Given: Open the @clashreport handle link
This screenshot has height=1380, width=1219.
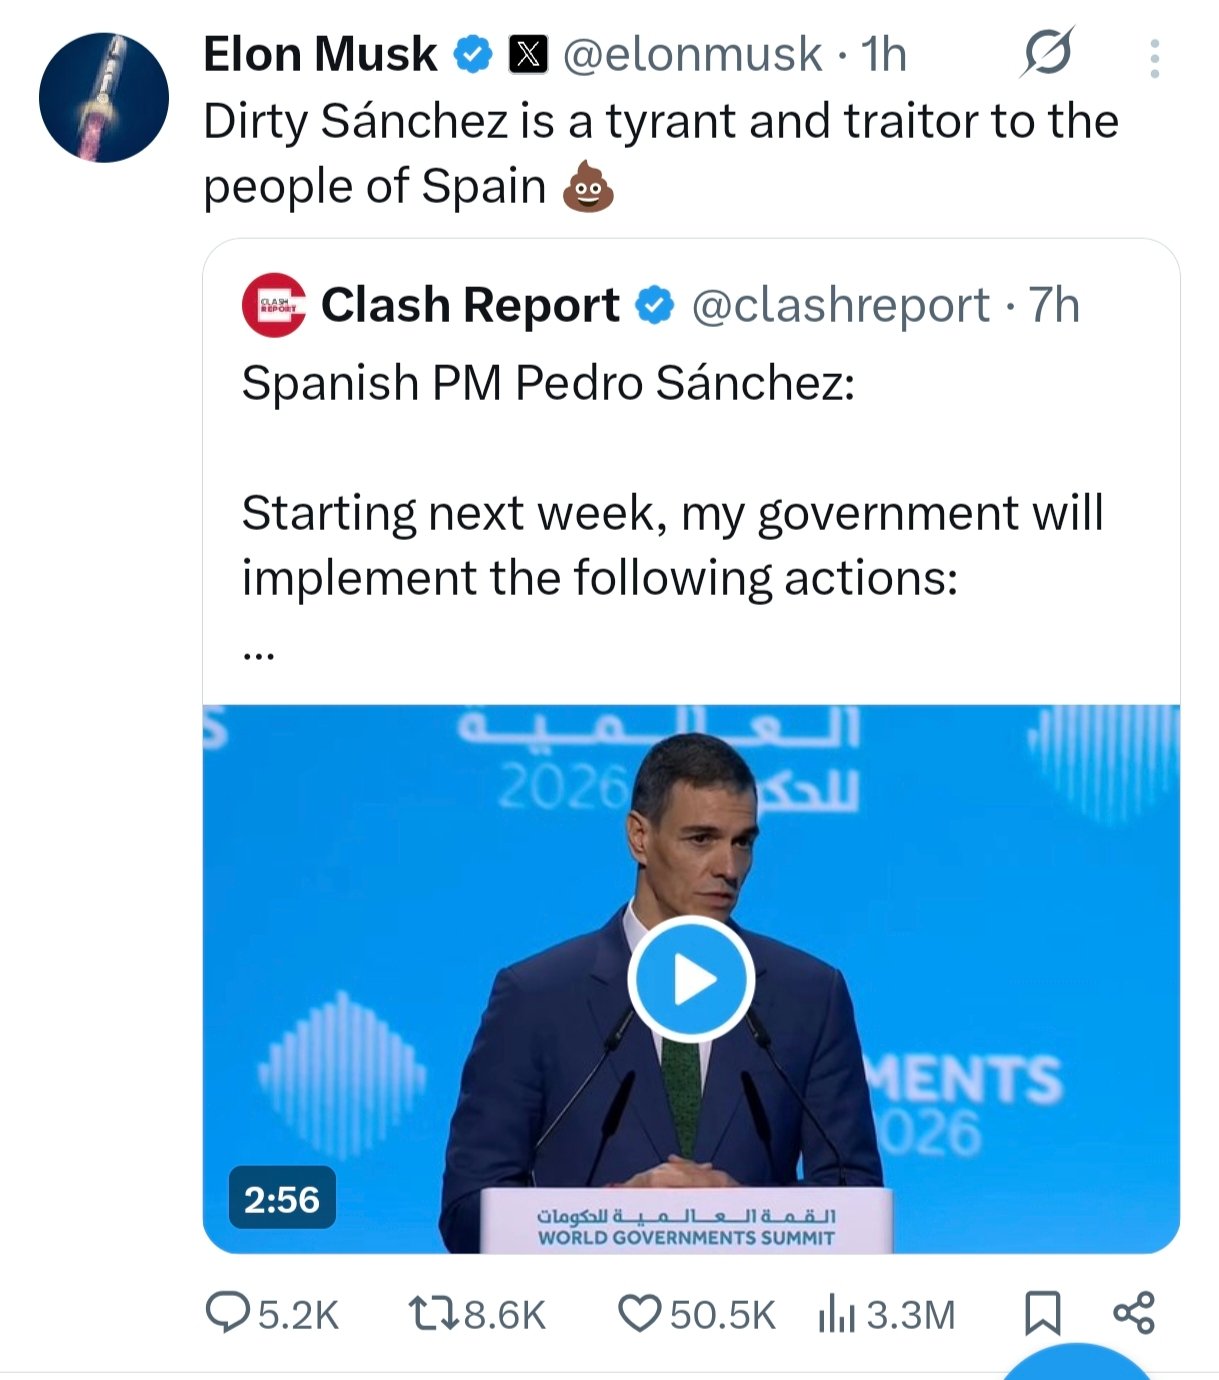Looking at the screenshot, I should click(840, 305).
